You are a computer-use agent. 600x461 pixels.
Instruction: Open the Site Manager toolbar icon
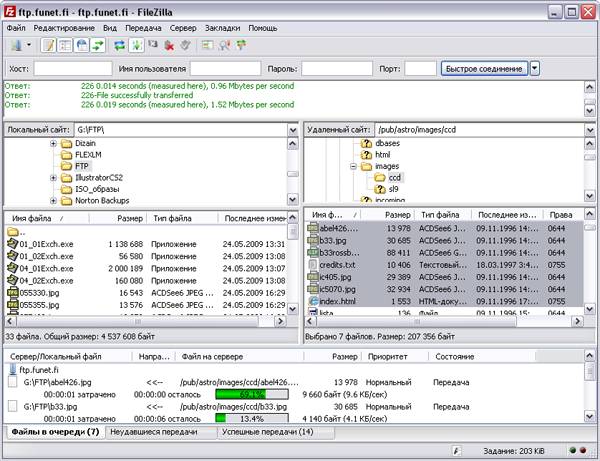coord(16,46)
